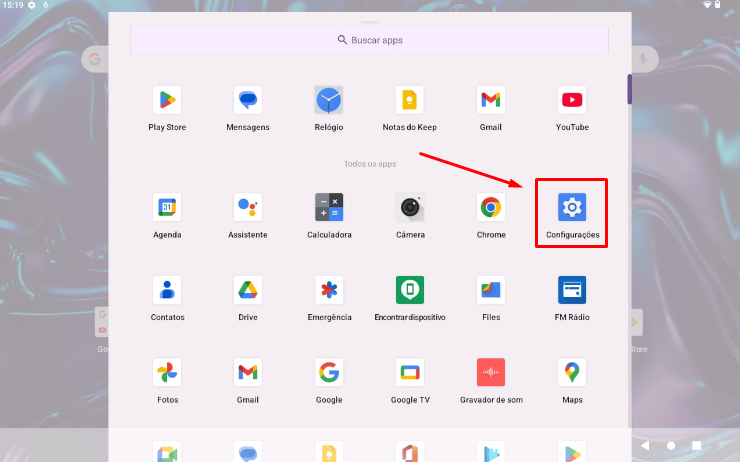Open Gmail in the suggested apps row
This screenshot has width=740, height=462.
click(491, 100)
